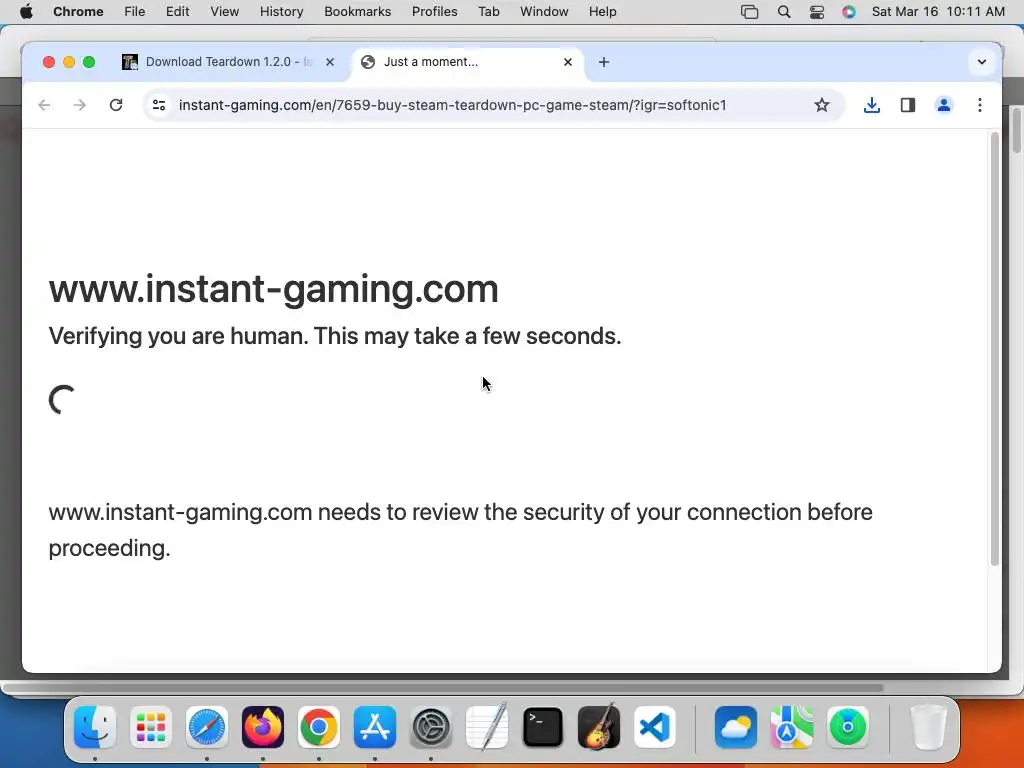Reload the page with refresh icon
1024x768 pixels.
point(116,105)
